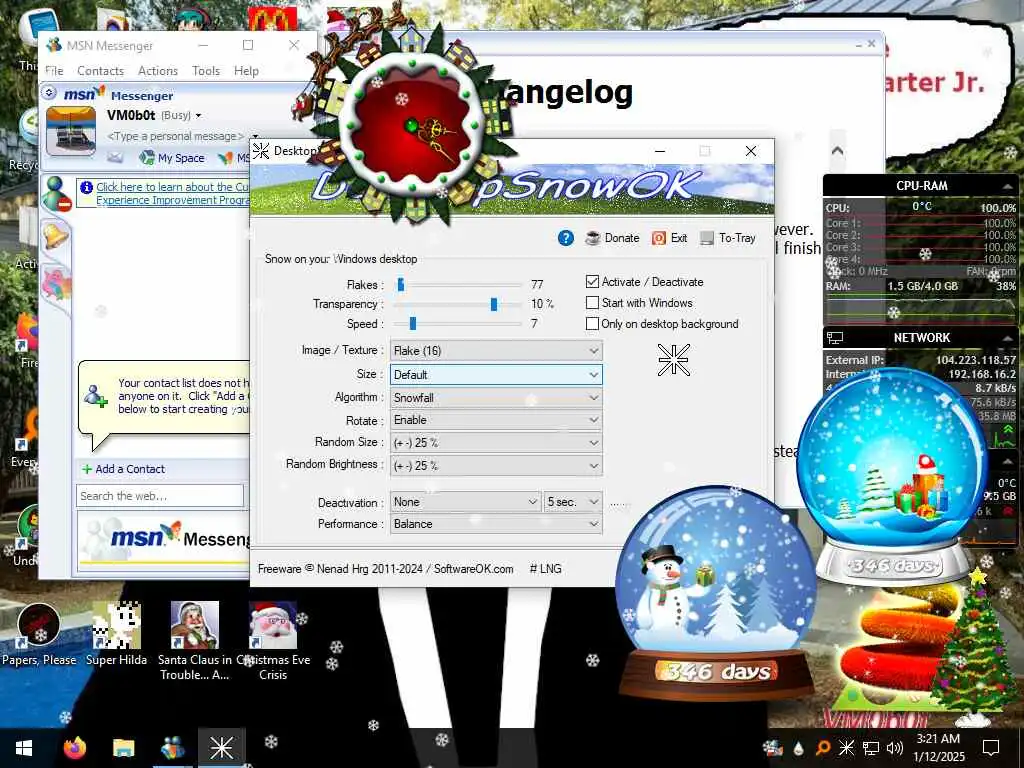Open the Actions menu in MSN Messenger

pos(158,71)
